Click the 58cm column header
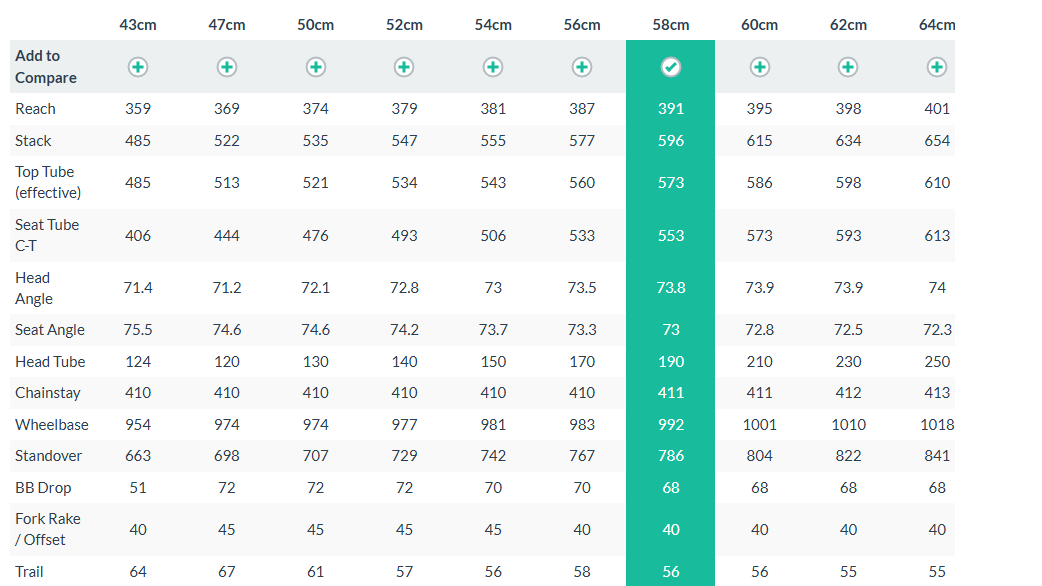The image size is (1042, 586). tap(671, 24)
